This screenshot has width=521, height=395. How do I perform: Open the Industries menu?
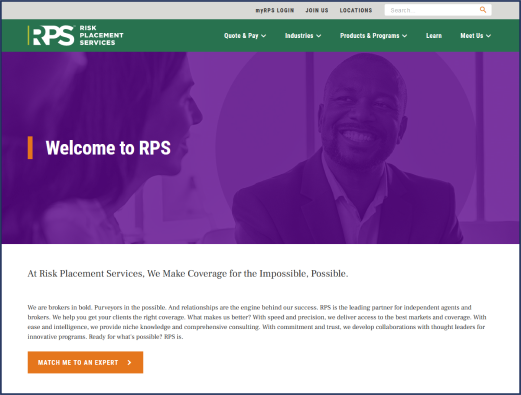pos(303,36)
